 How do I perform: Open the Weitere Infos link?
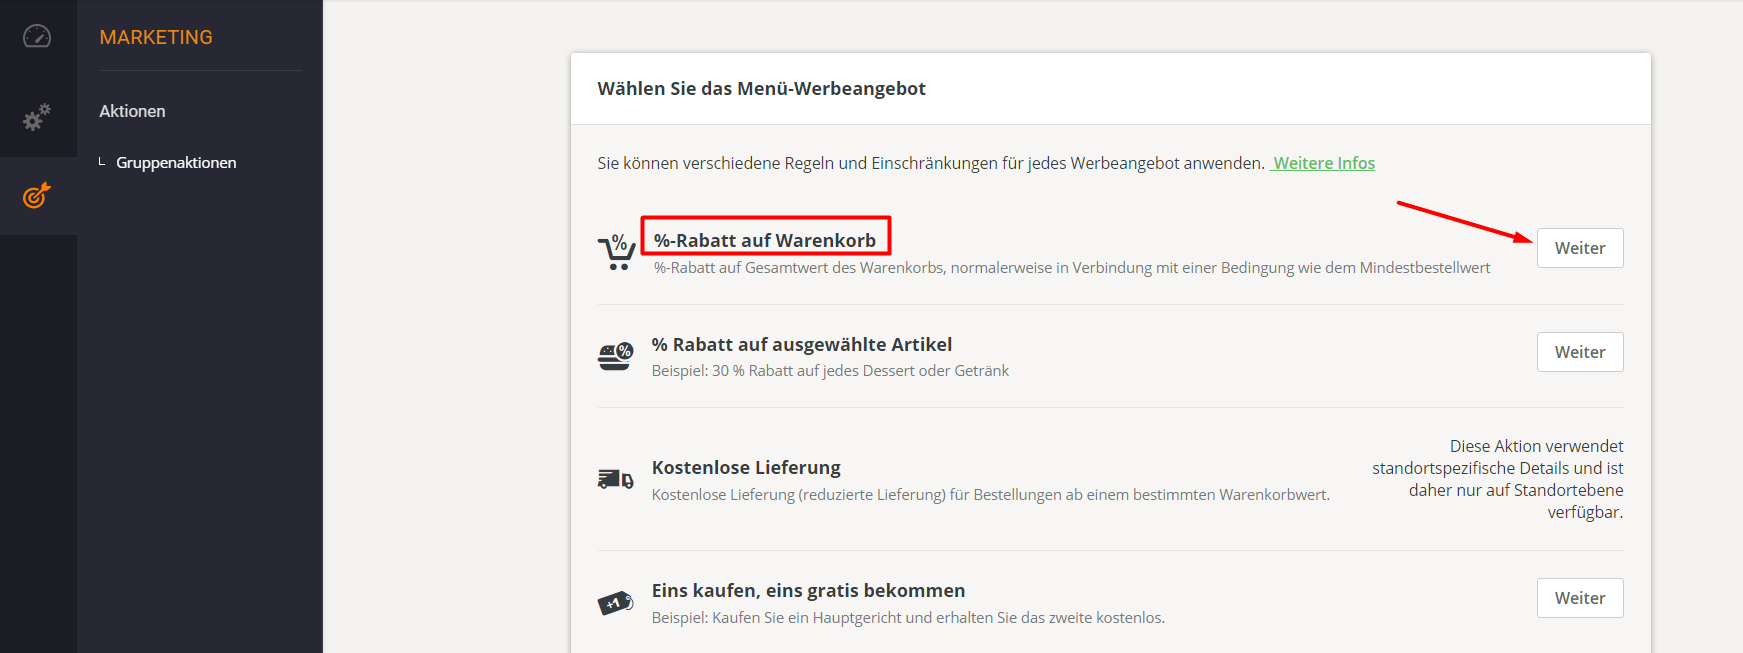[x=1324, y=163]
